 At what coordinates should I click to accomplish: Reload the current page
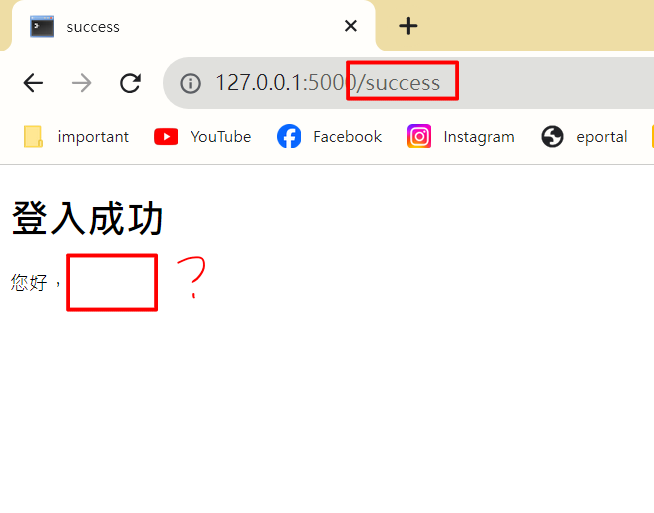(131, 83)
